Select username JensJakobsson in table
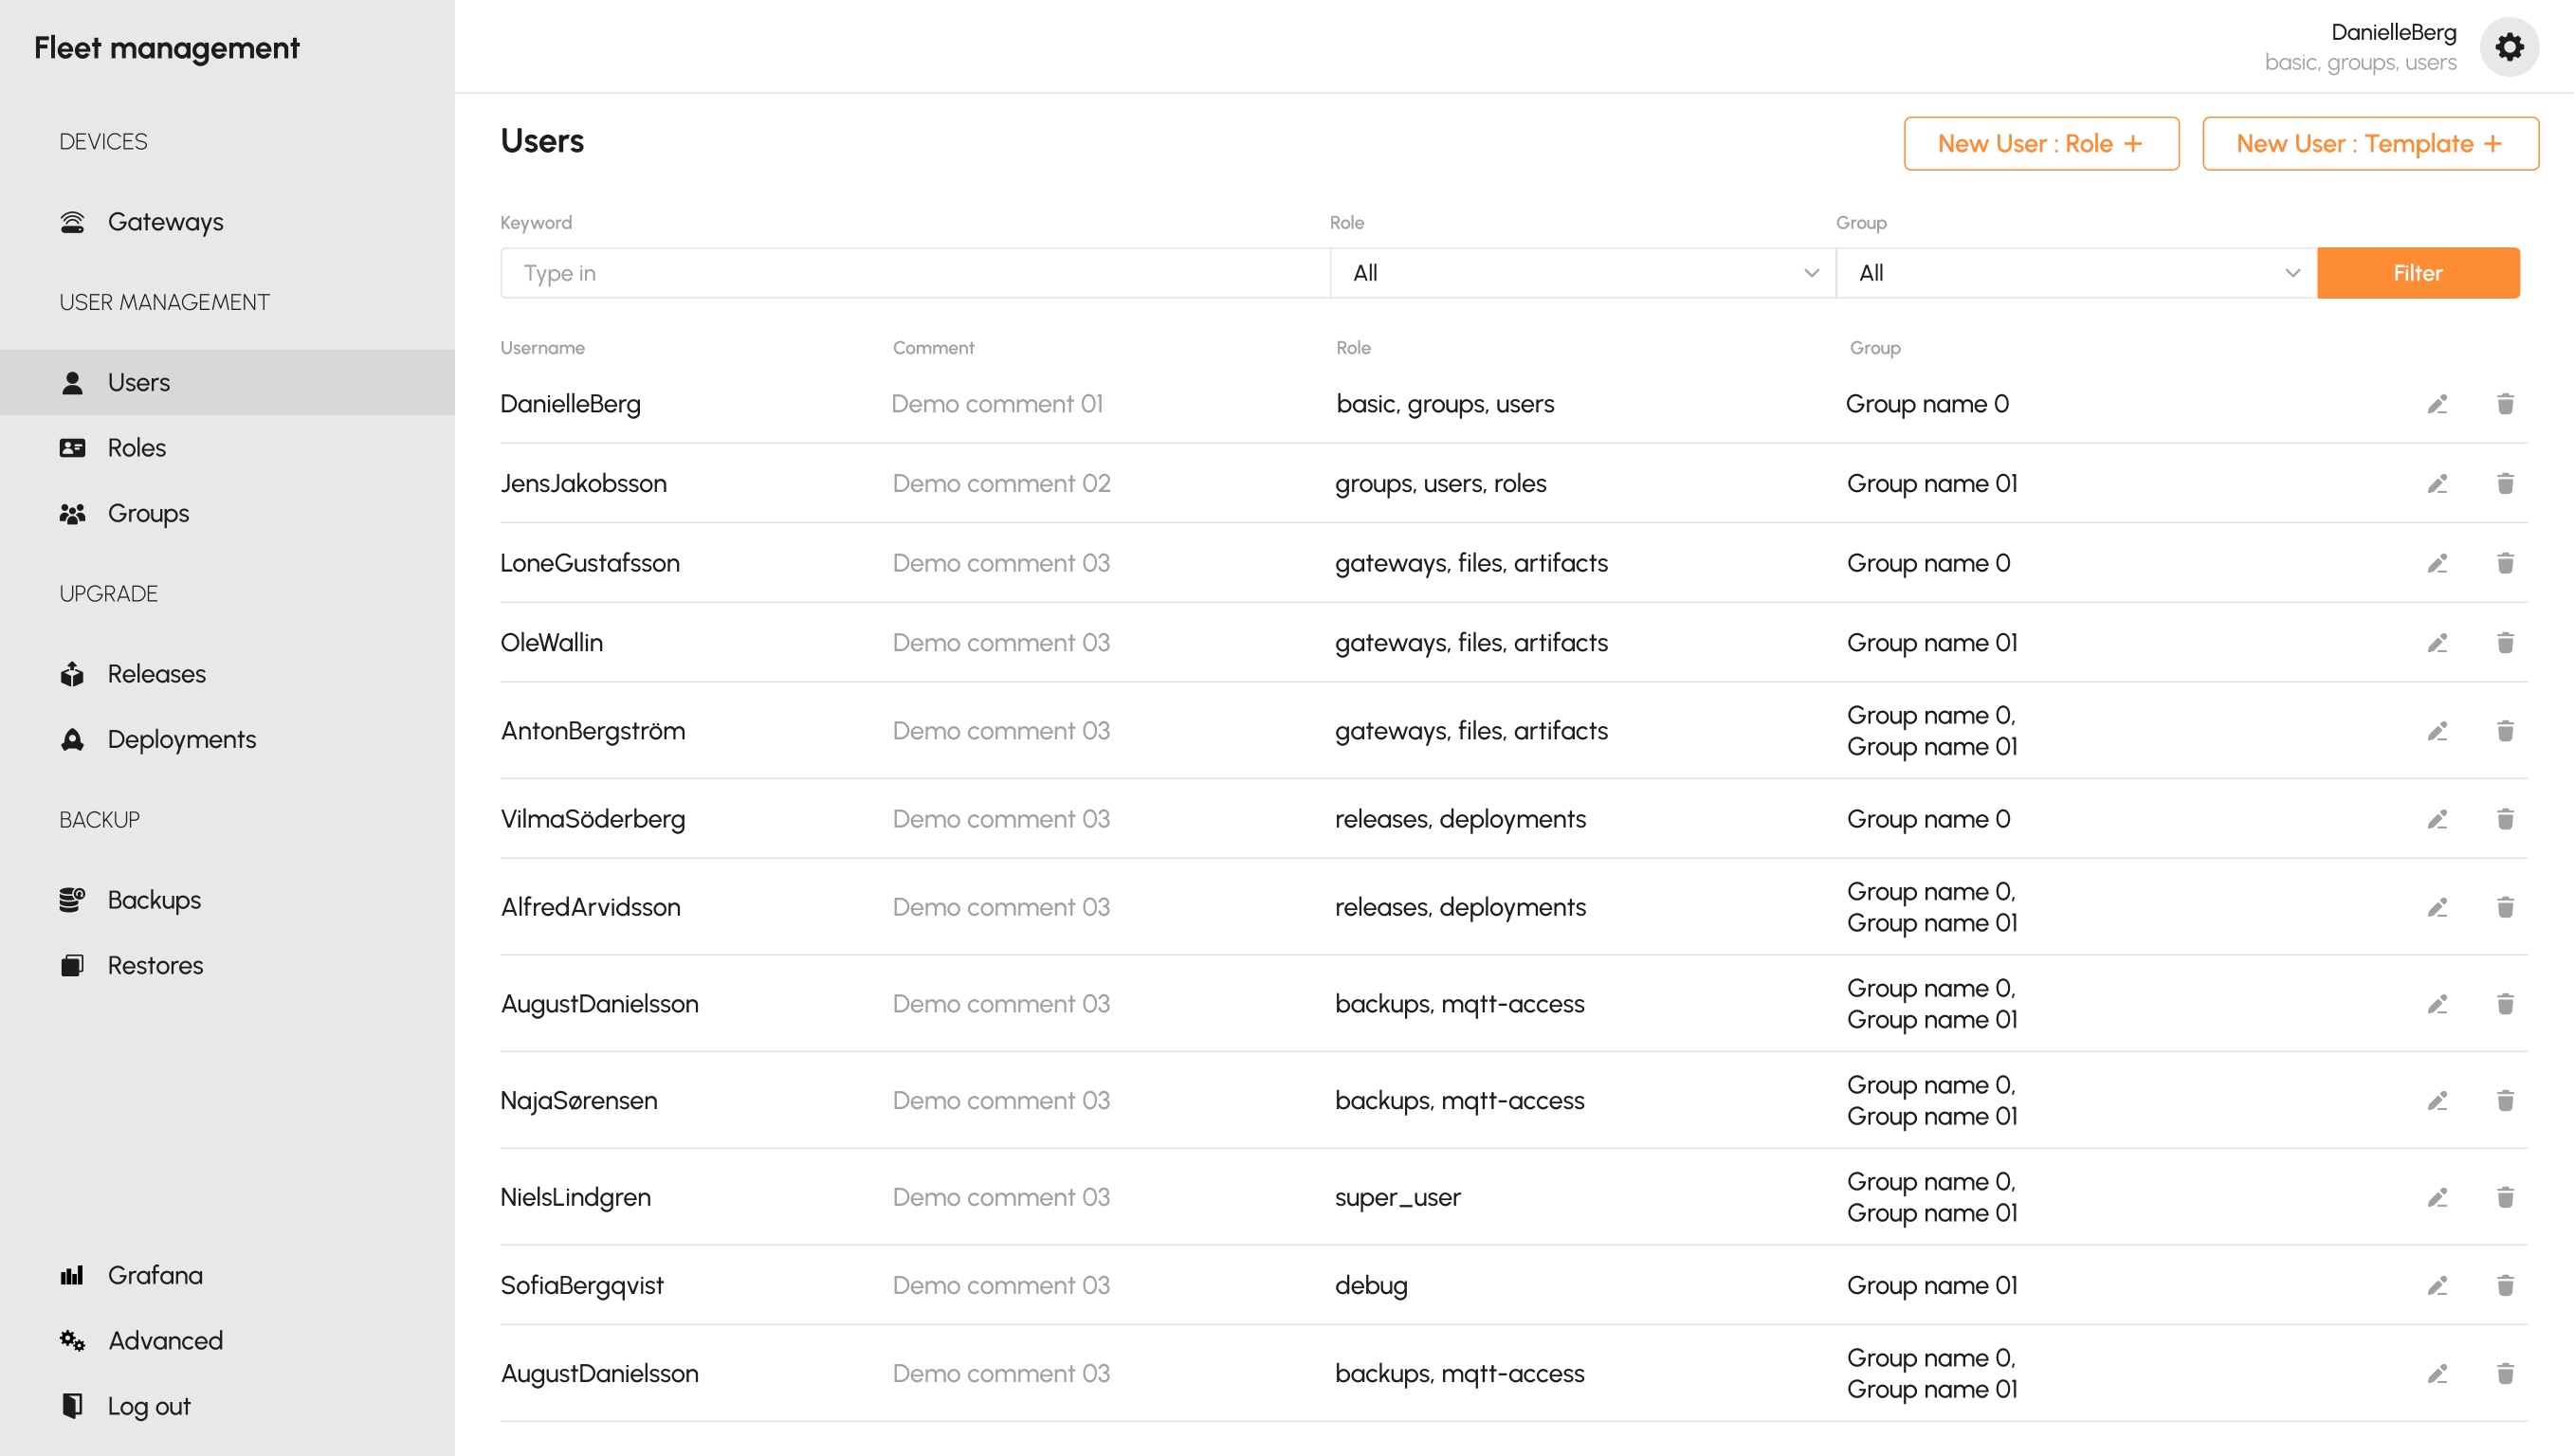The image size is (2574, 1456). coord(583,484)
